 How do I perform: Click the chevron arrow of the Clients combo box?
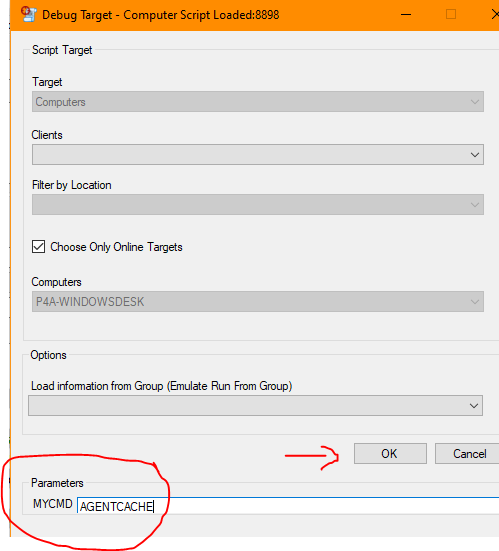pyautogui.click(x=475, y=155)
